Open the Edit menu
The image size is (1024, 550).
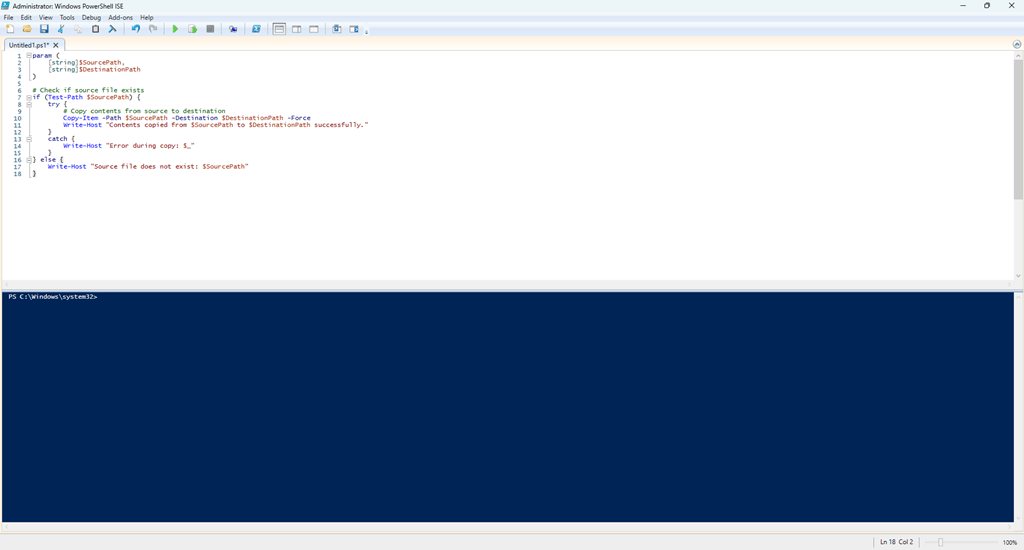coord(26,18)
